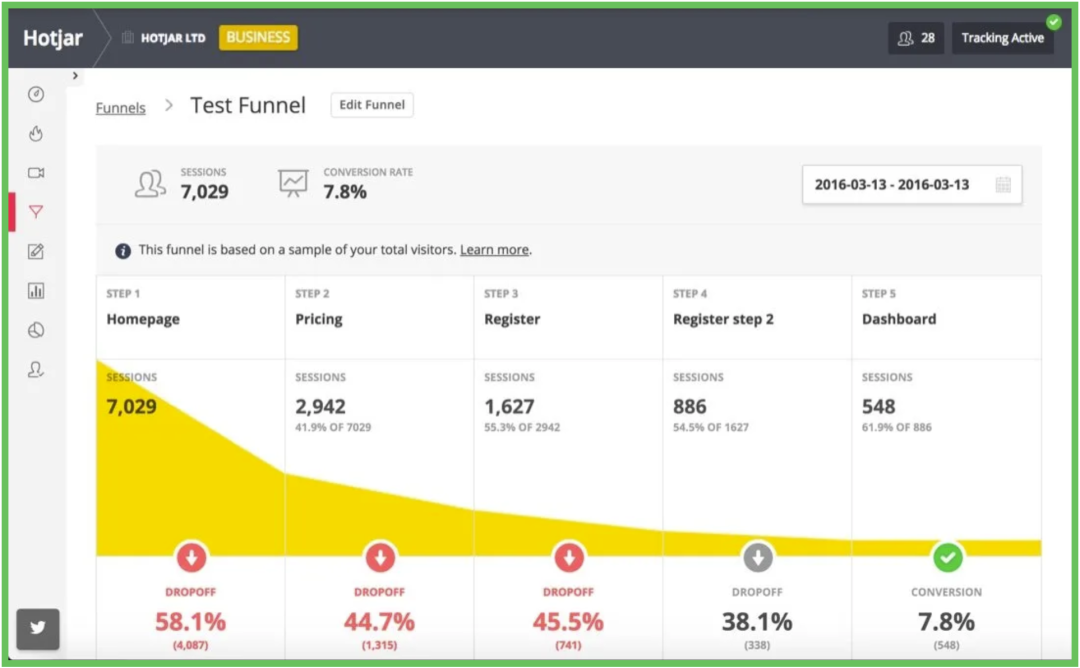
Task: Click the Tracking Active status button
Action: (1002, 38)
